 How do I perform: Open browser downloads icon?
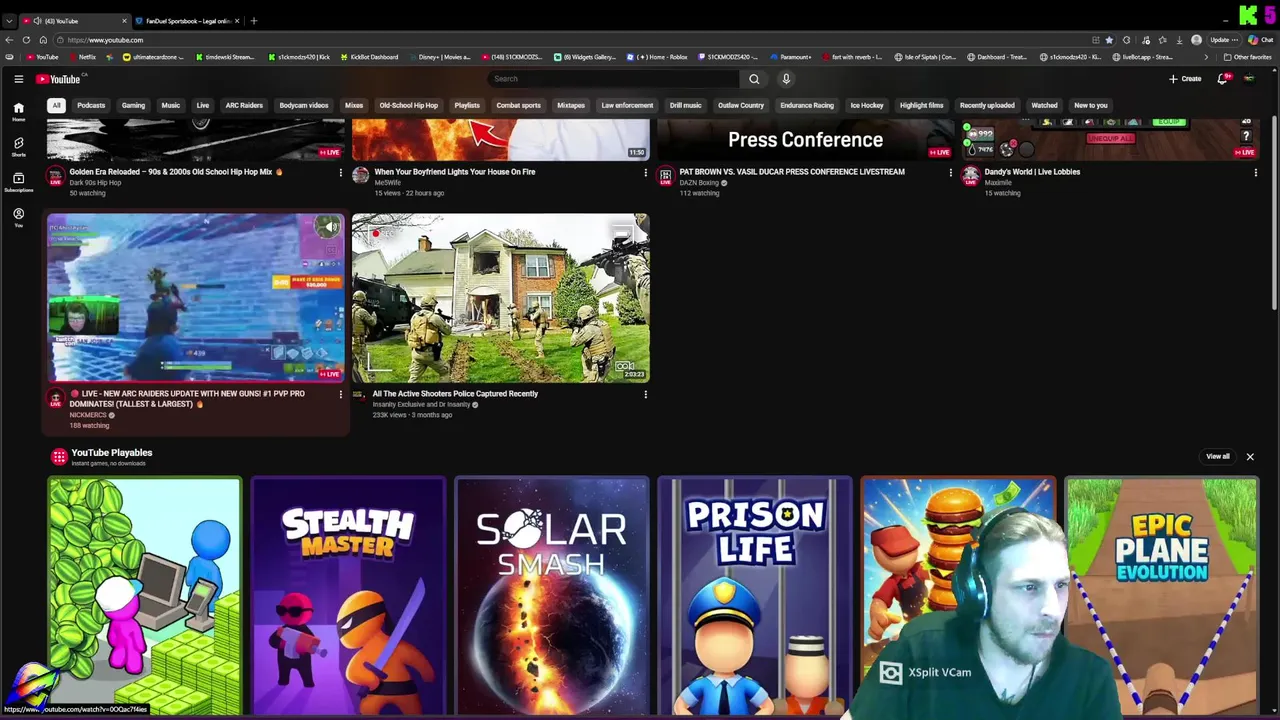[1180, 40]
